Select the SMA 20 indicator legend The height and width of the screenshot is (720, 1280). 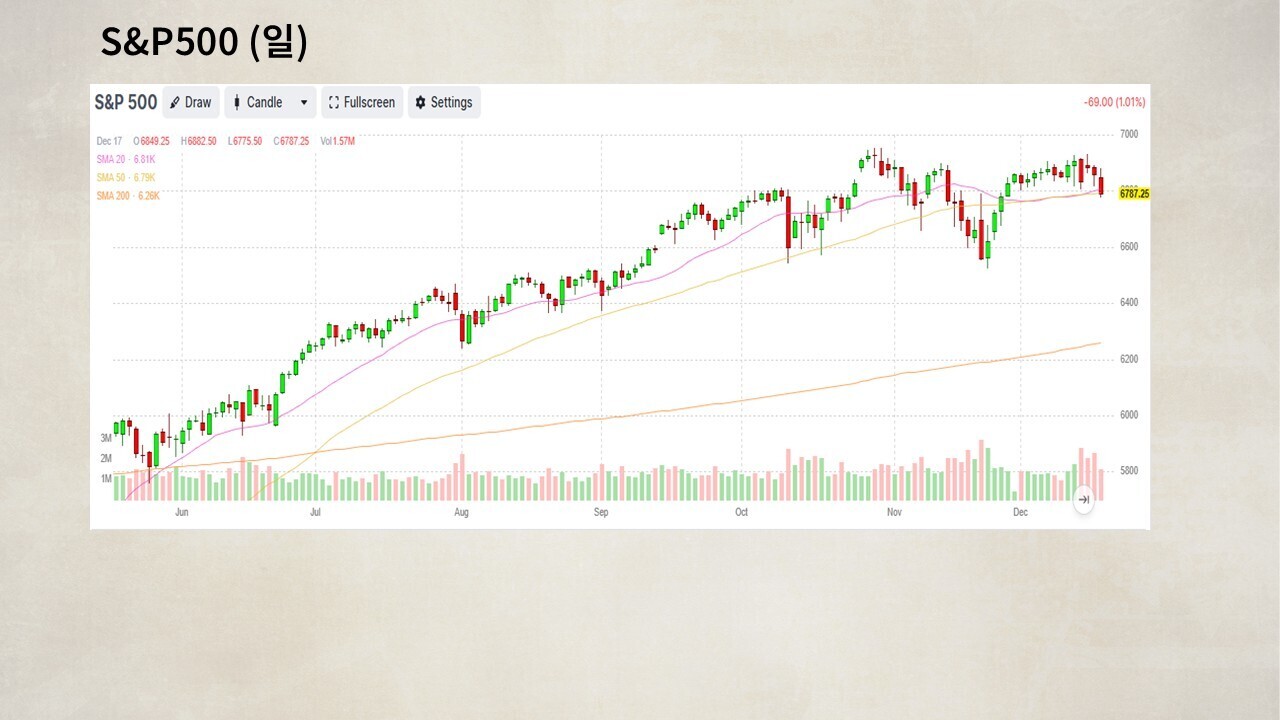tap(126, 159)
